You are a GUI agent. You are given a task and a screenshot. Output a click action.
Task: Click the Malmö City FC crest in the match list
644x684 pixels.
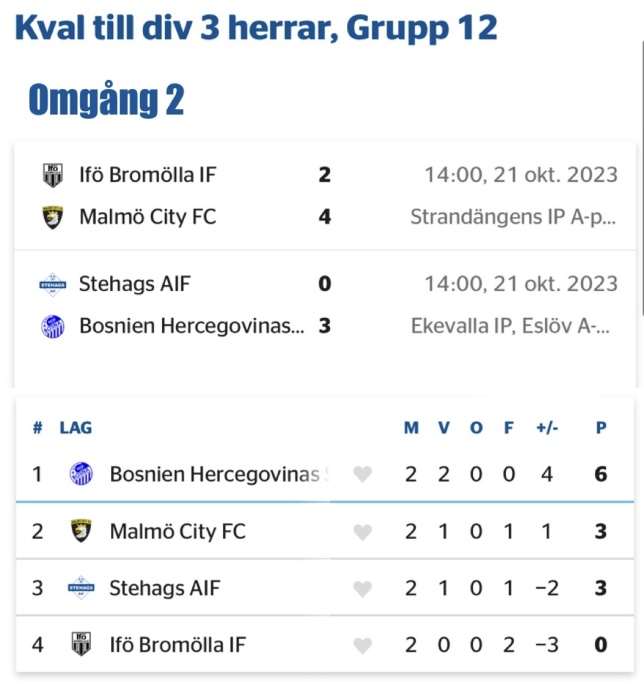(53, 217)
